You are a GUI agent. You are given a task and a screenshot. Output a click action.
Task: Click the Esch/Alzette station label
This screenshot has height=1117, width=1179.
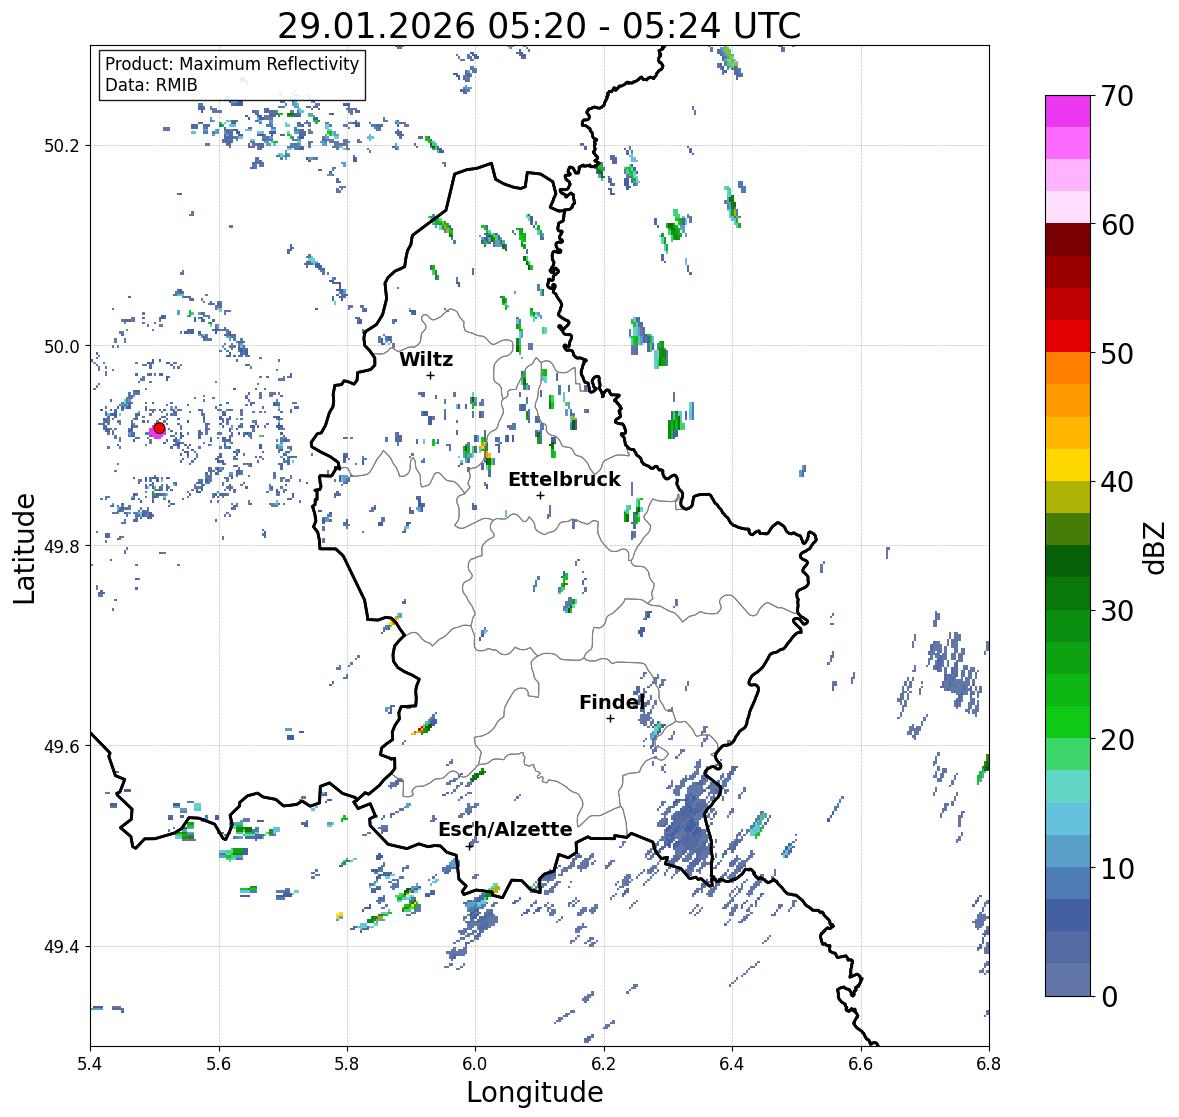[x=505, y=829]
